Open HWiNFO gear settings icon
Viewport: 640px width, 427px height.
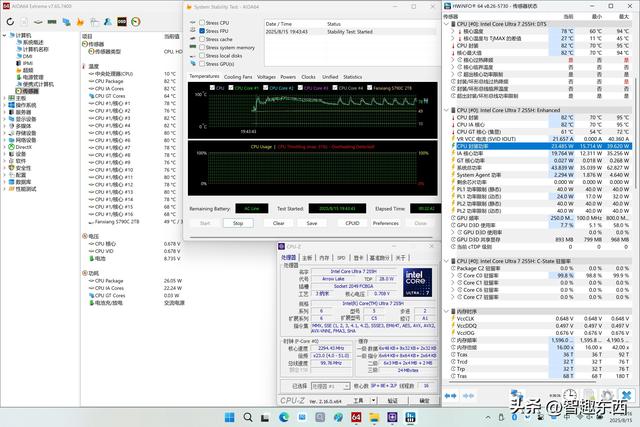pyautogui.click(x=607, y=395)
